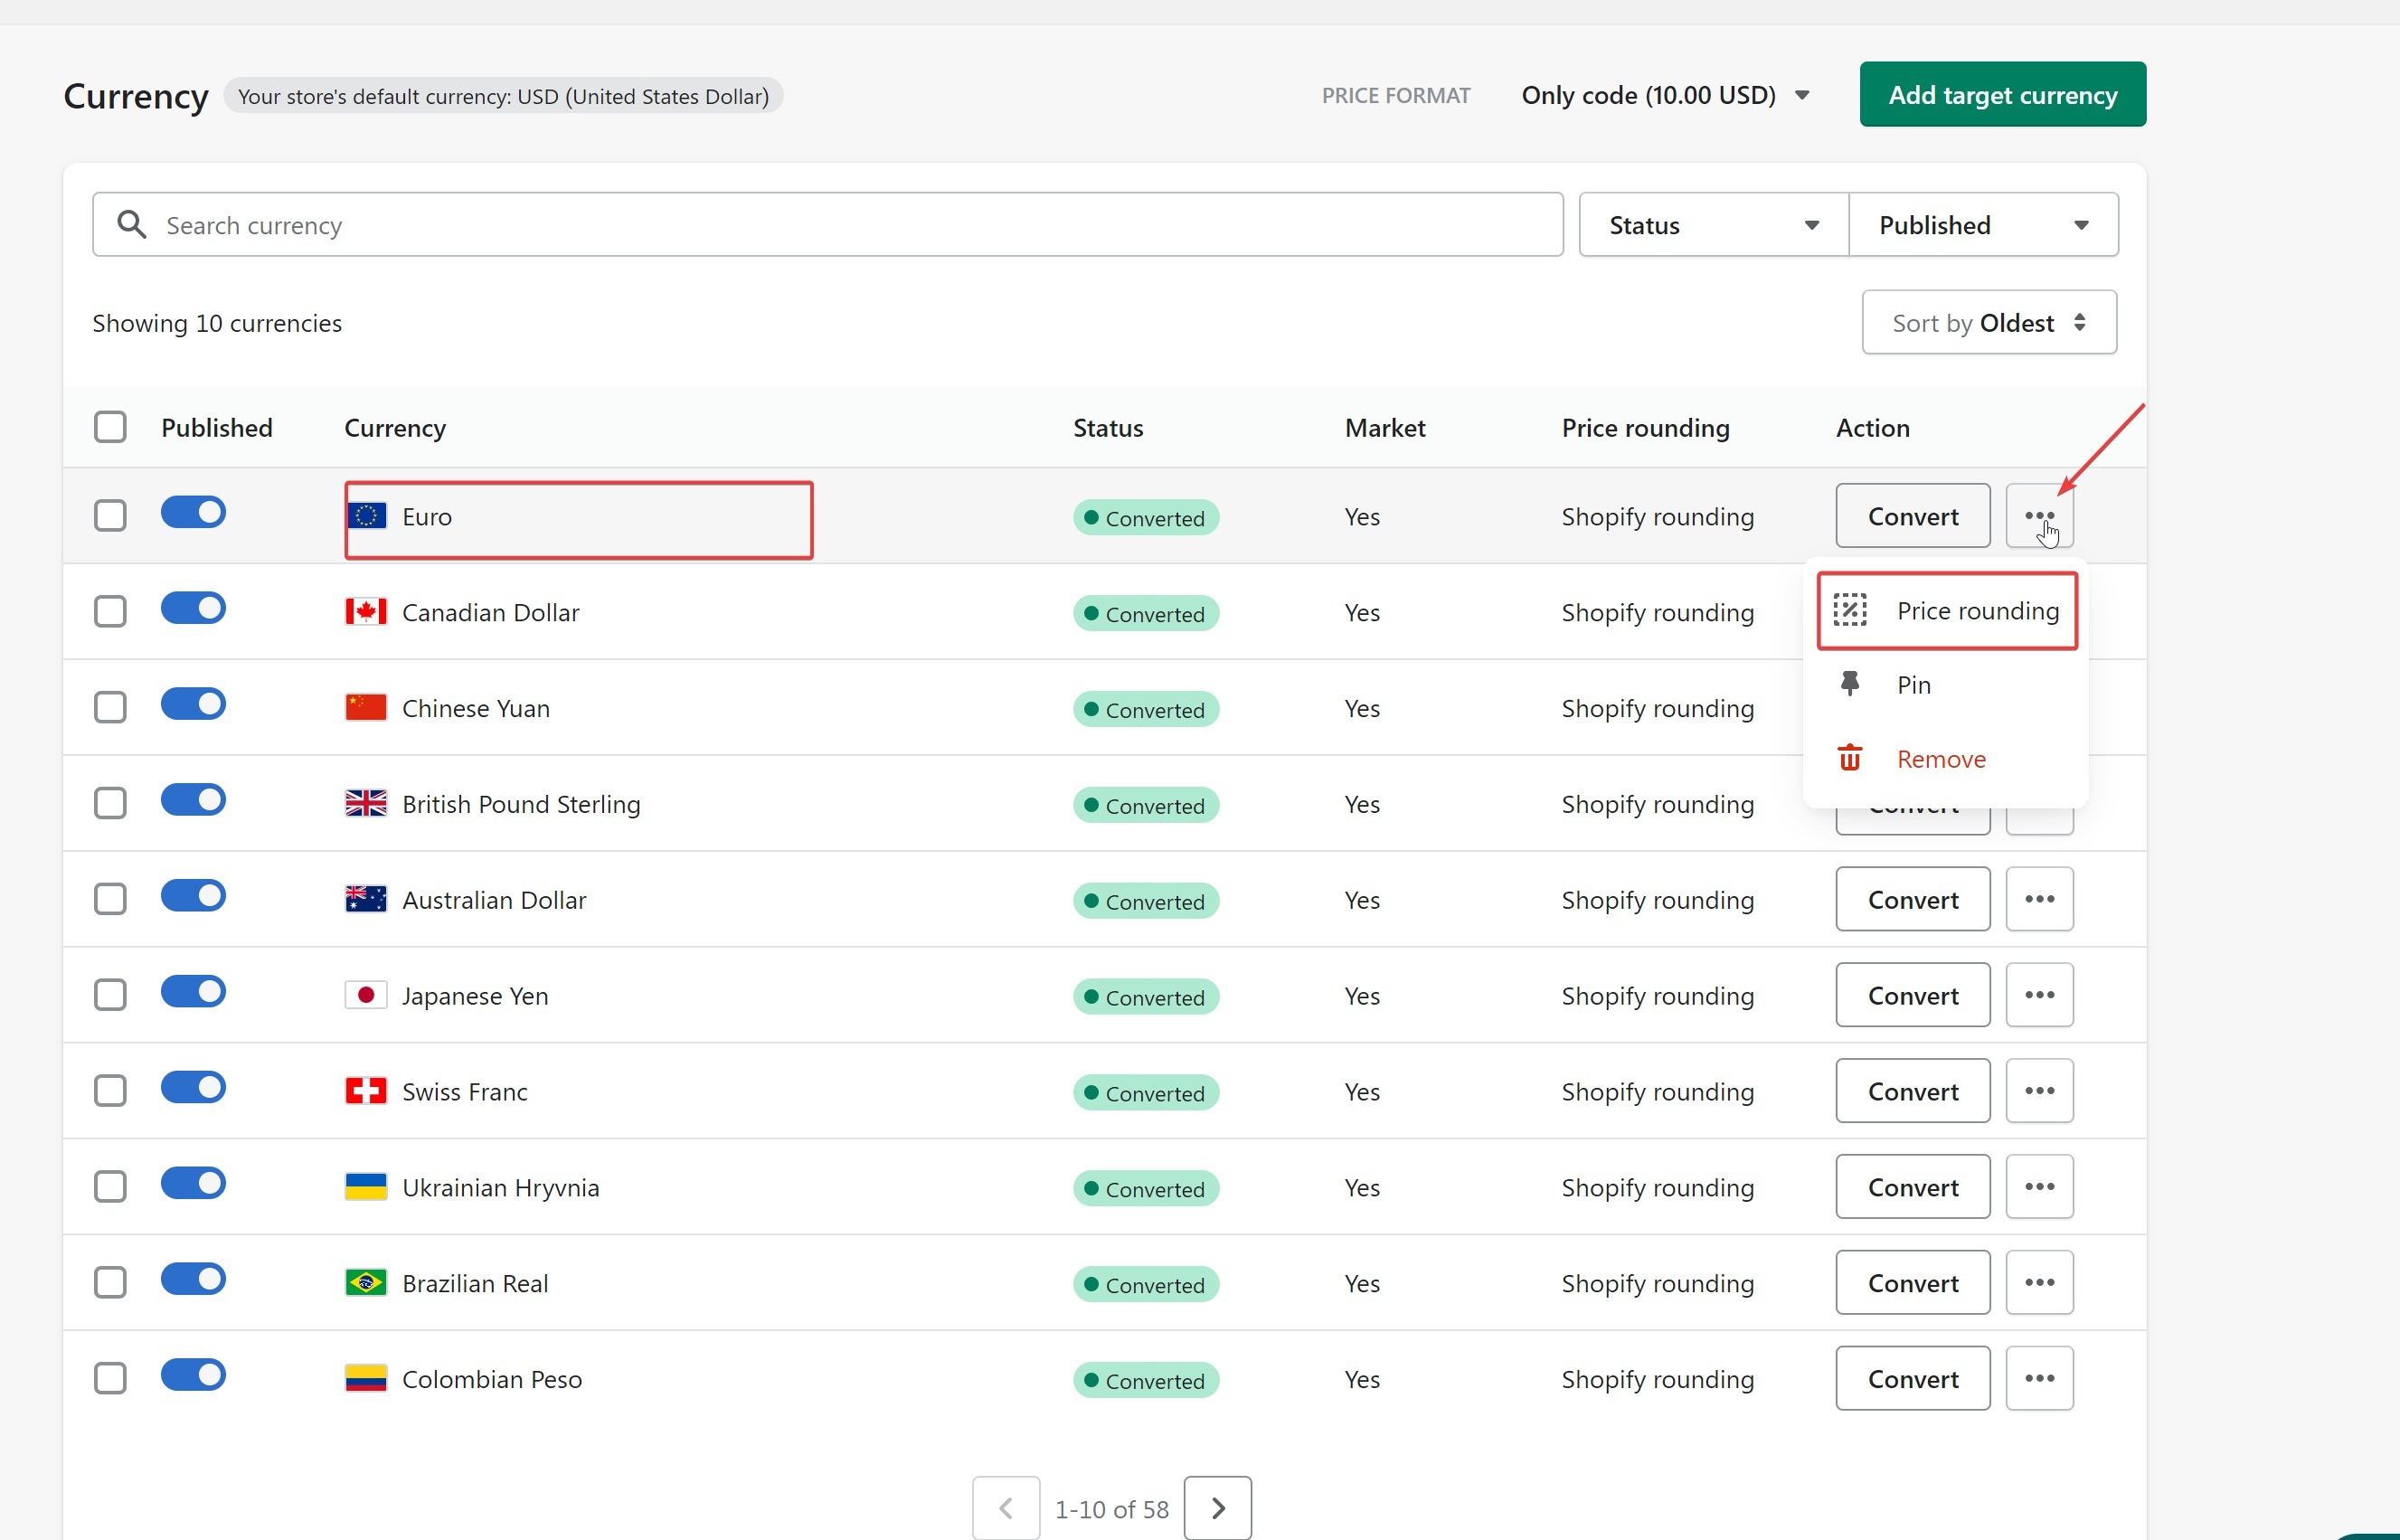
Task: Click the Converted badge for Euro
Action: (1146, 518)
